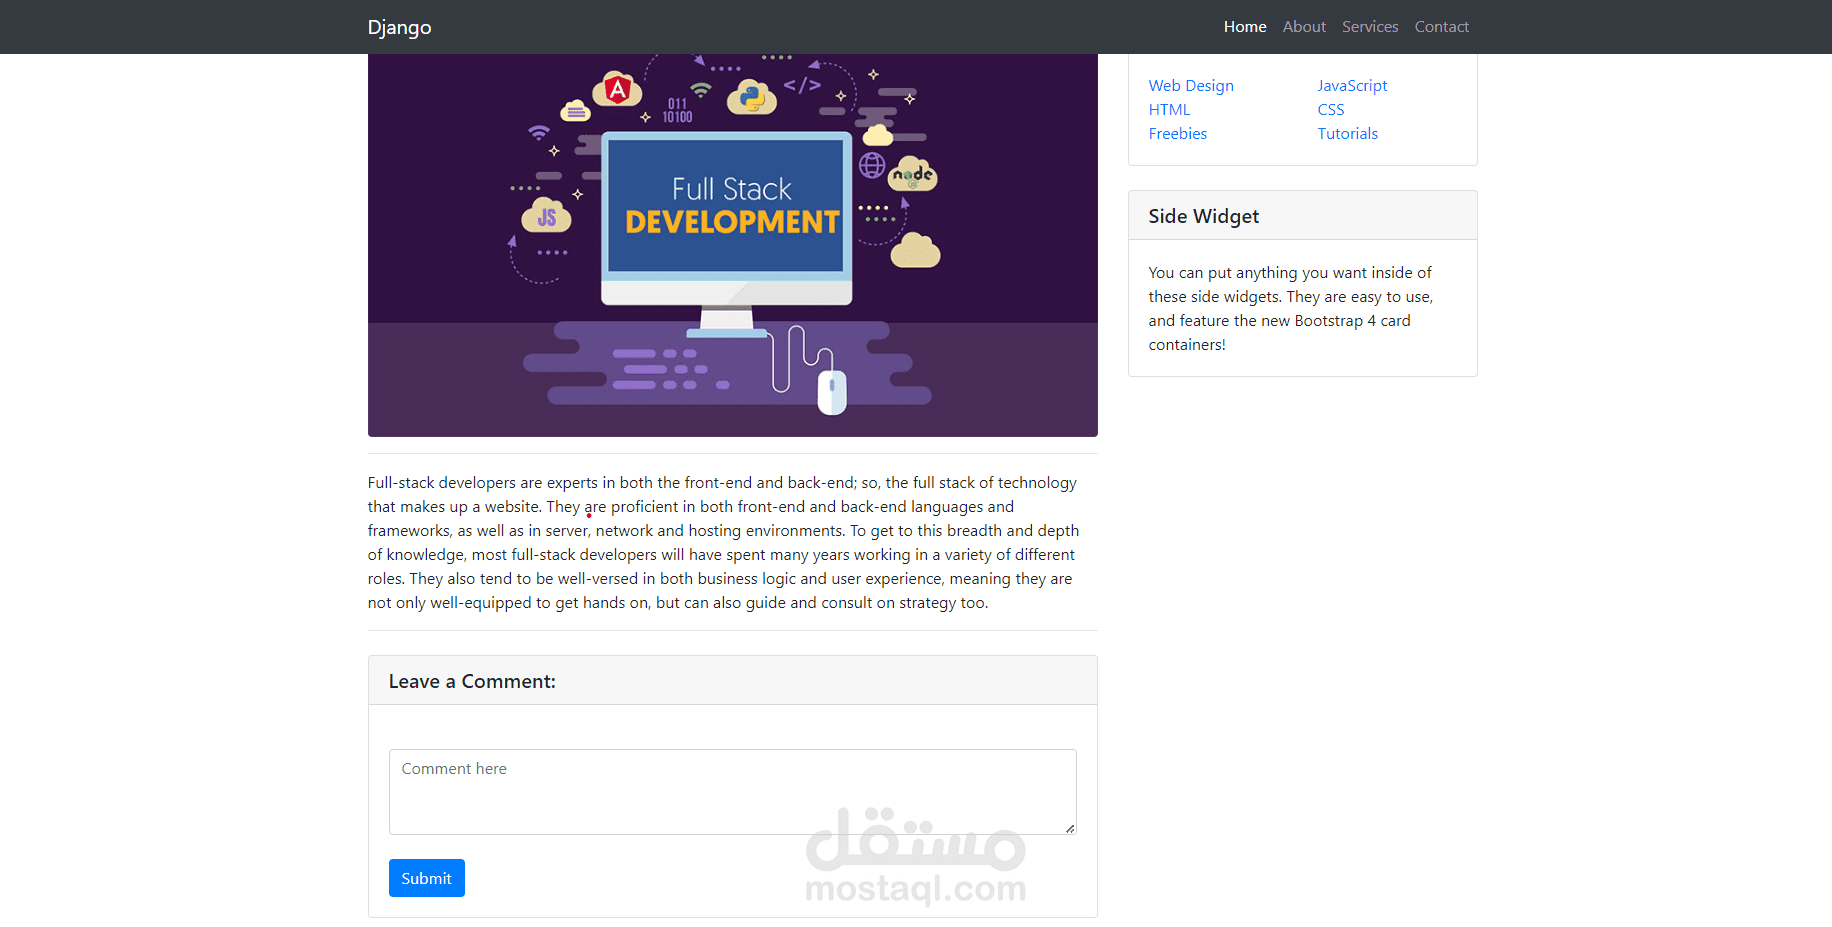The height and width of the screenshot is (927, 1832).
Task: Submit the comment
Action: click(x=427, y=878)
